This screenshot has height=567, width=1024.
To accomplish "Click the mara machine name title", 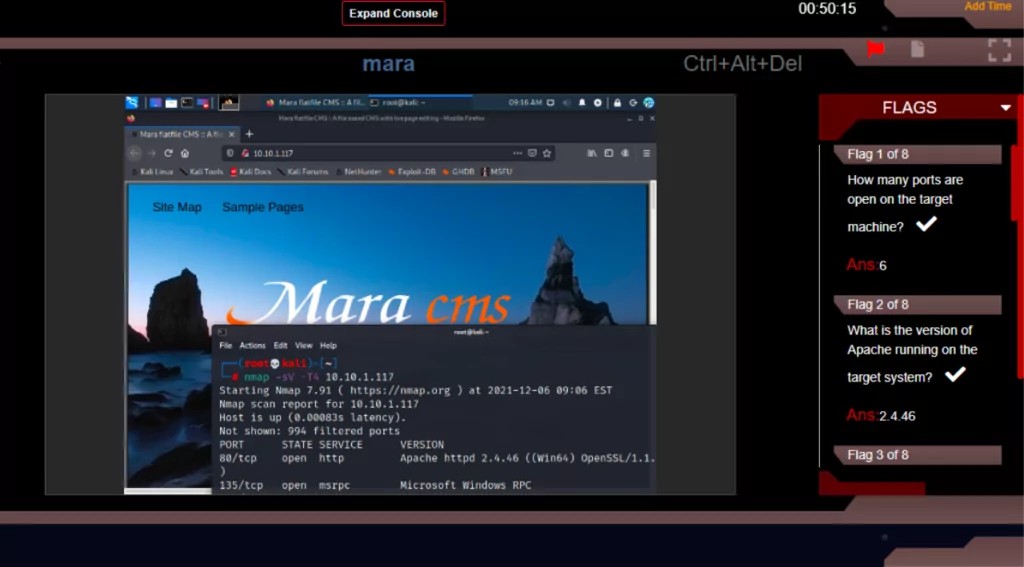I will point(389,64).
